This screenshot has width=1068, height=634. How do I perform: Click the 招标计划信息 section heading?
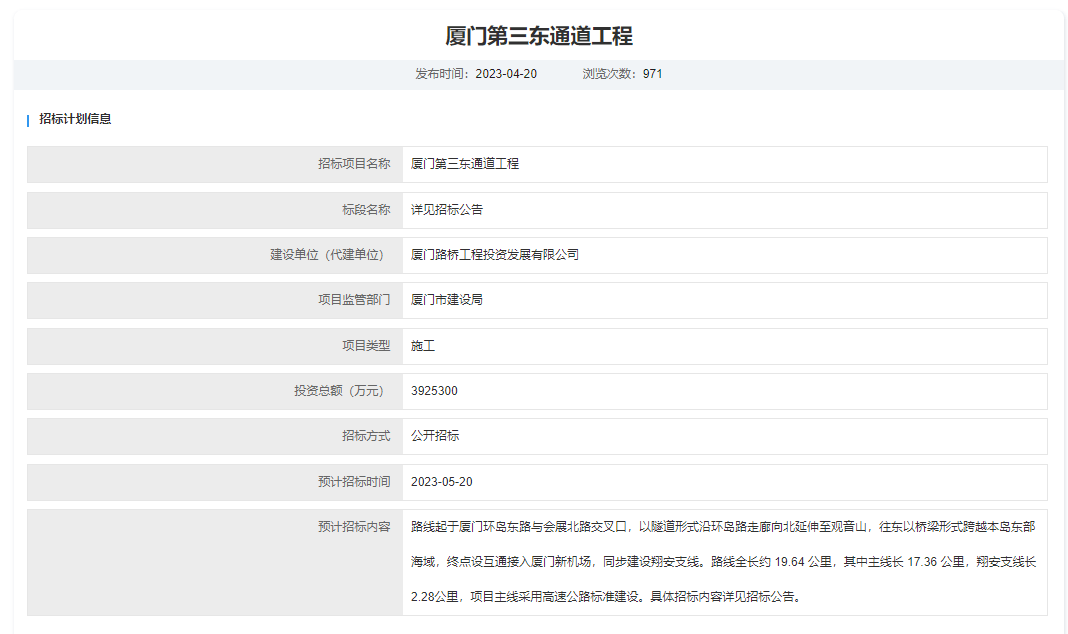(75, 118)
